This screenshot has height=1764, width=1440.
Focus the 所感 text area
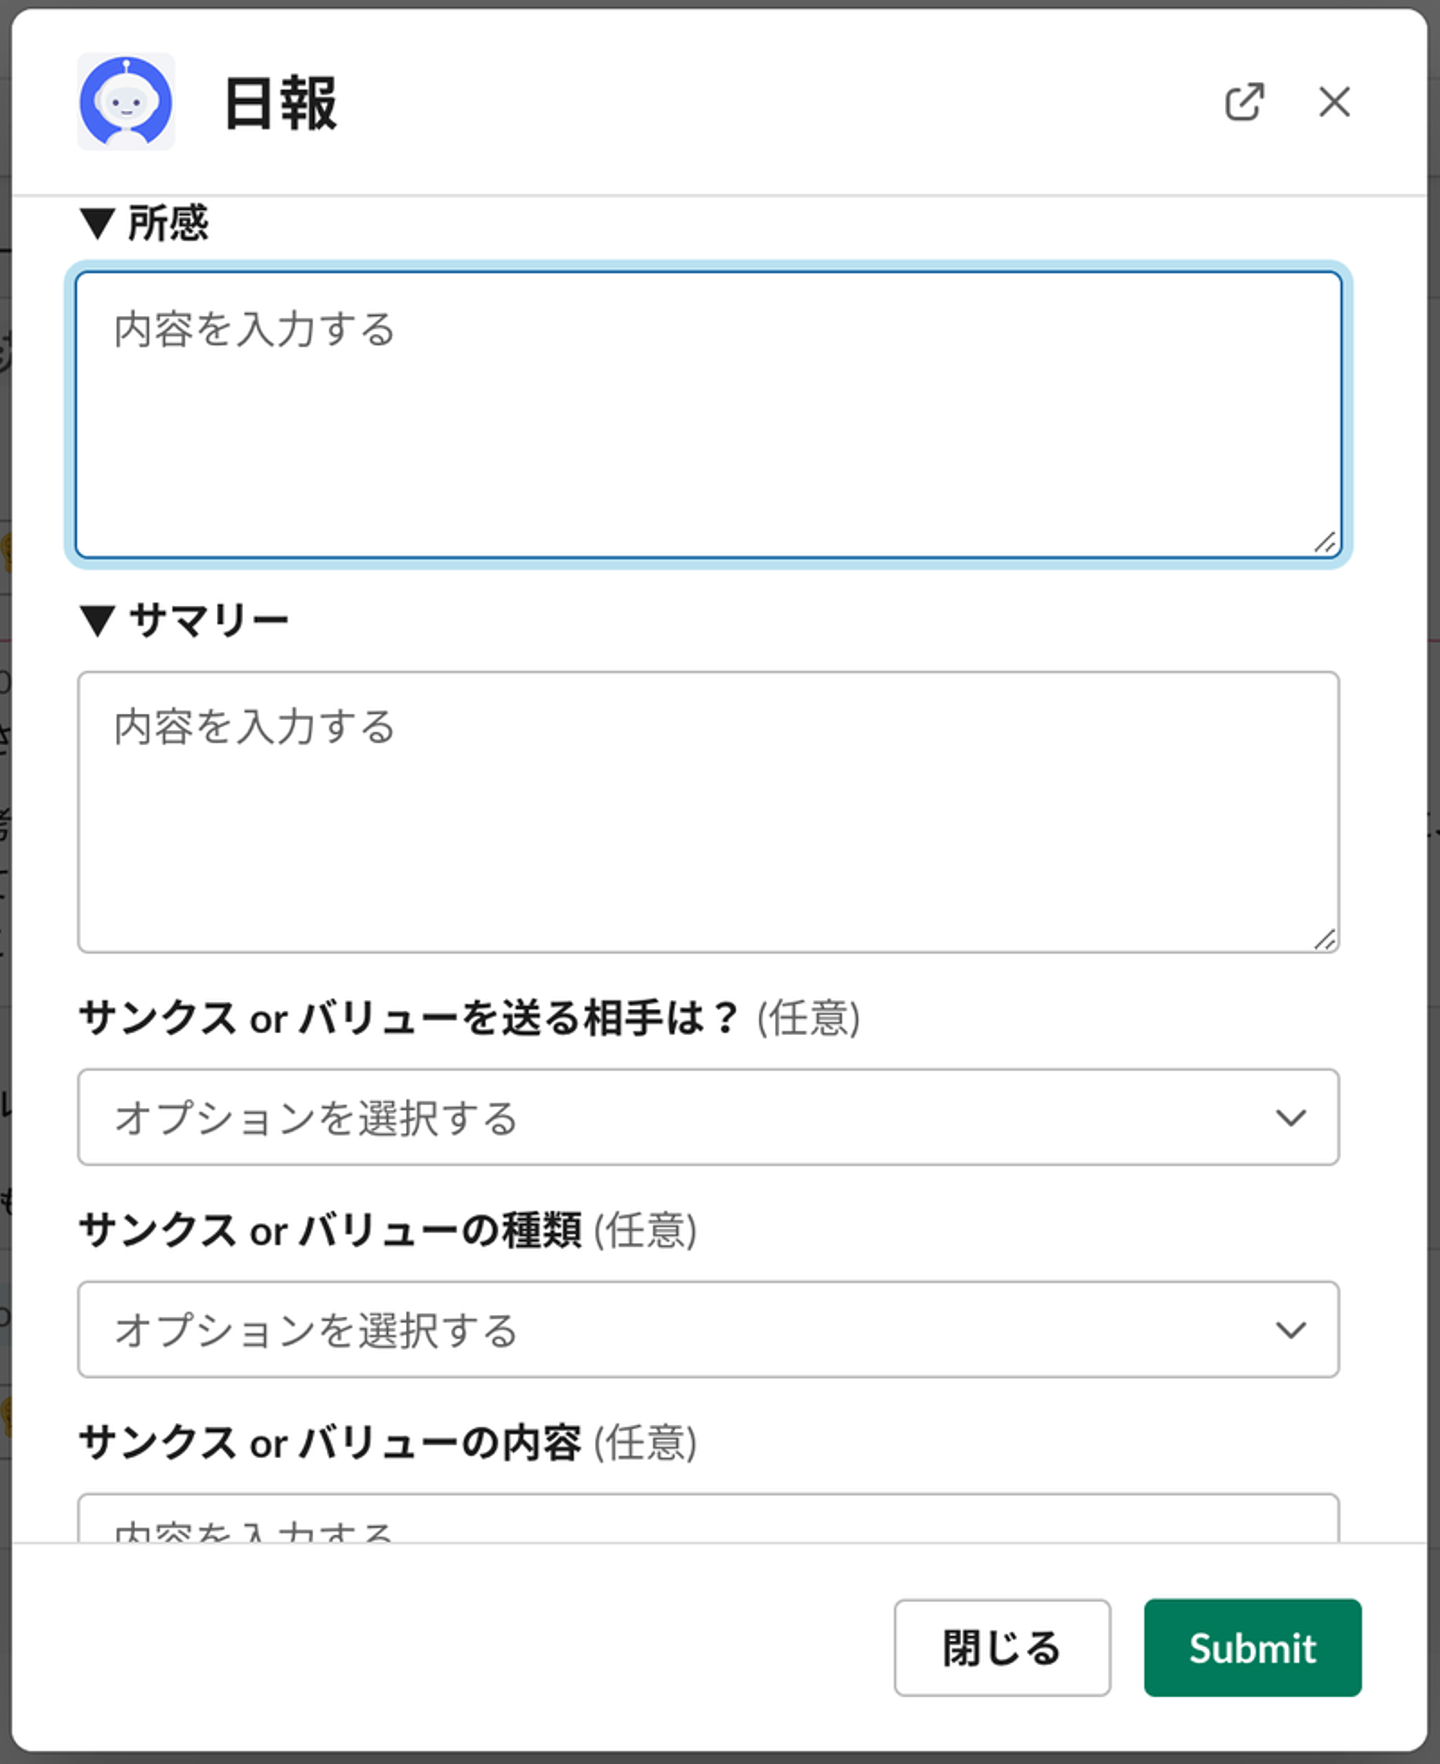[708, 415]
